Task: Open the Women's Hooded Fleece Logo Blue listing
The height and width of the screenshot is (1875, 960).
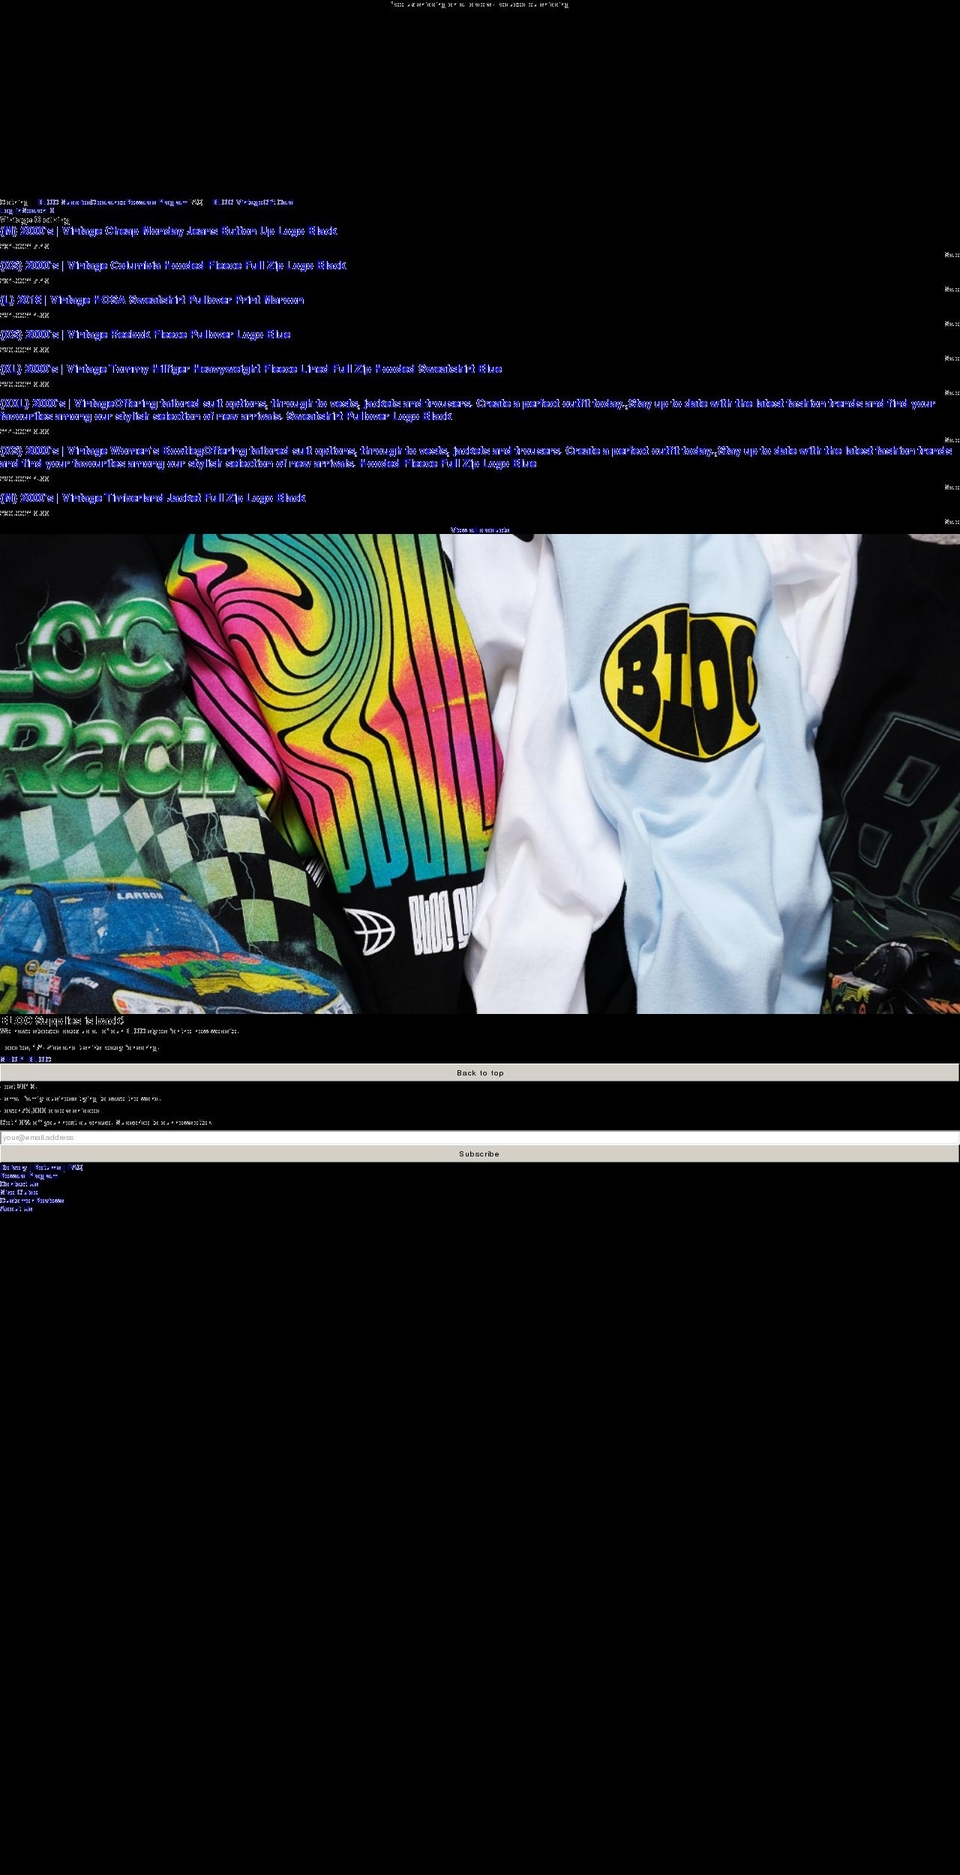Action: (475, 457)
